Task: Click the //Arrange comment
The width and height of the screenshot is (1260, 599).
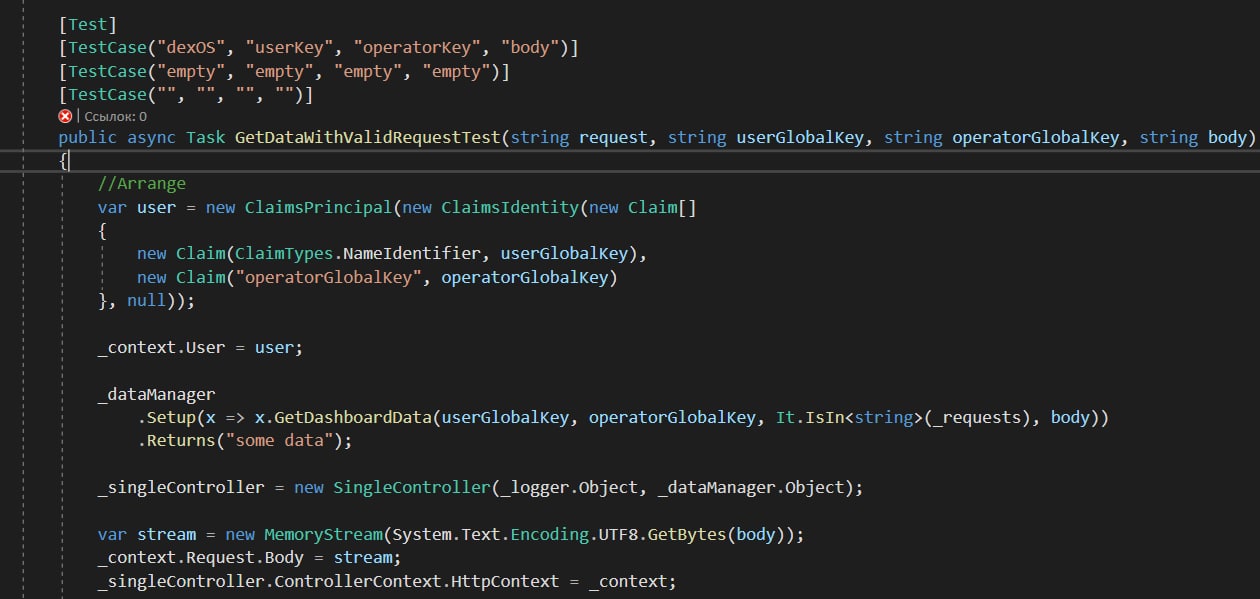Action: pyautogui.click(x=142, y=184)
